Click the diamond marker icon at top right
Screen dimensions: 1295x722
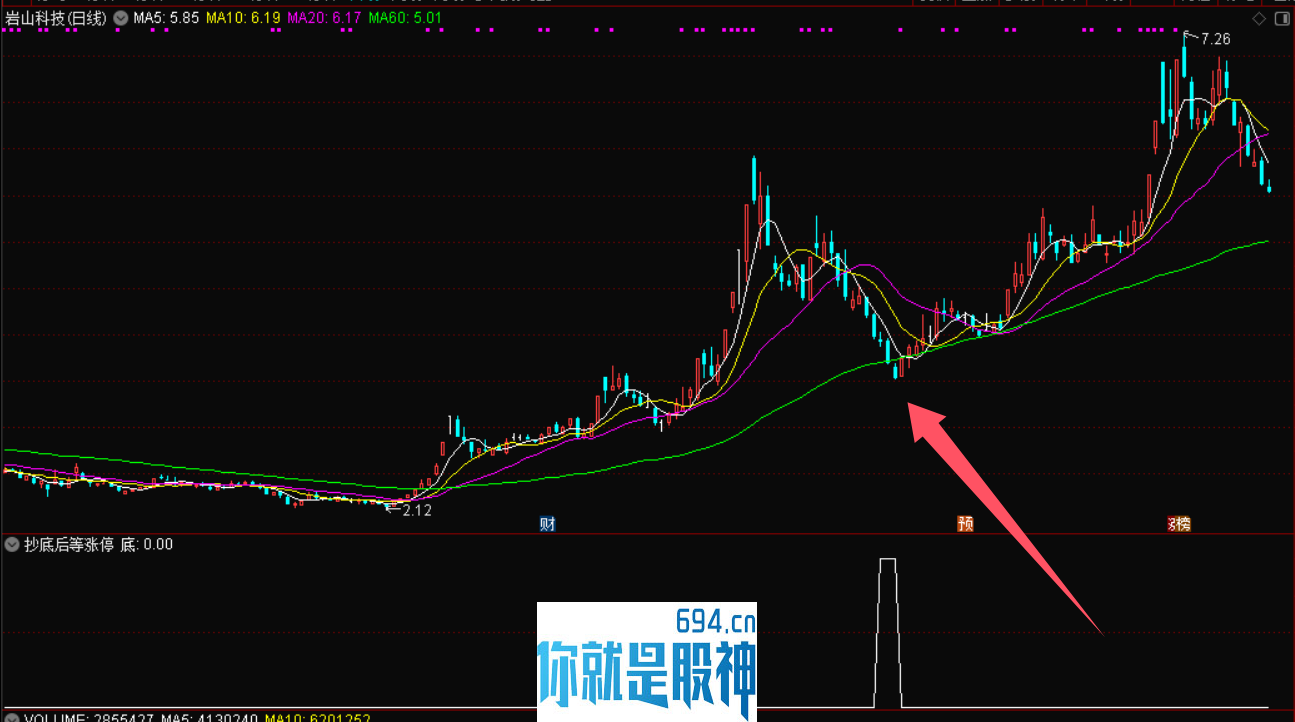click(1259, 18)
